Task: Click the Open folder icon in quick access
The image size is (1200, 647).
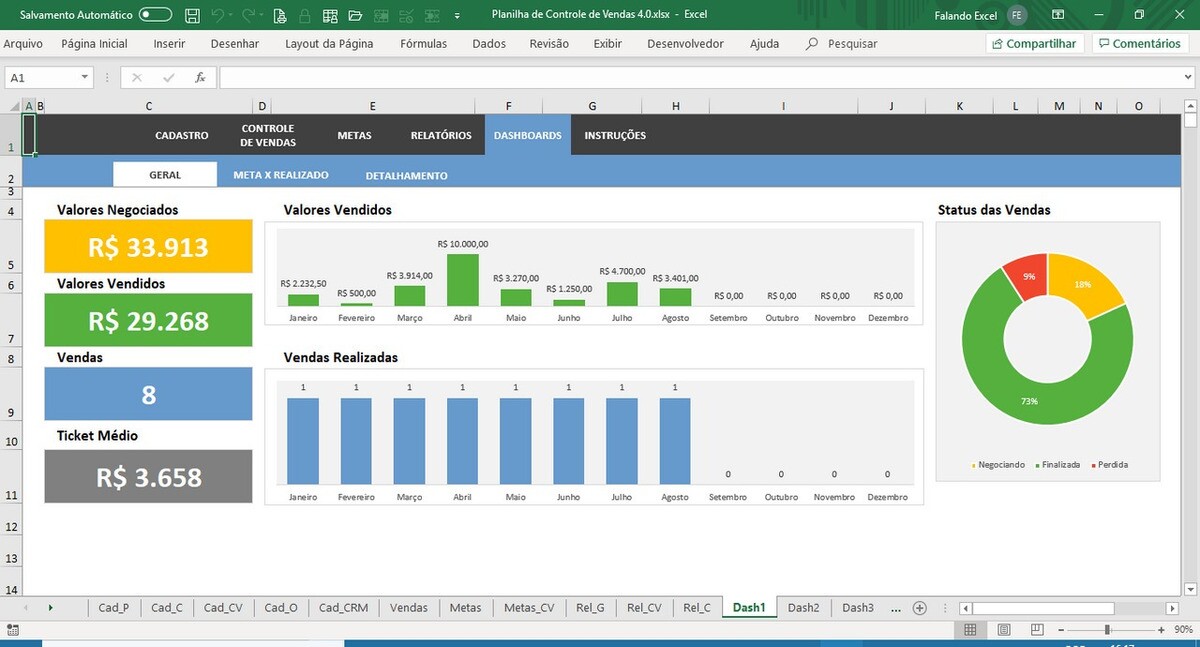Action: coord(355,15)
